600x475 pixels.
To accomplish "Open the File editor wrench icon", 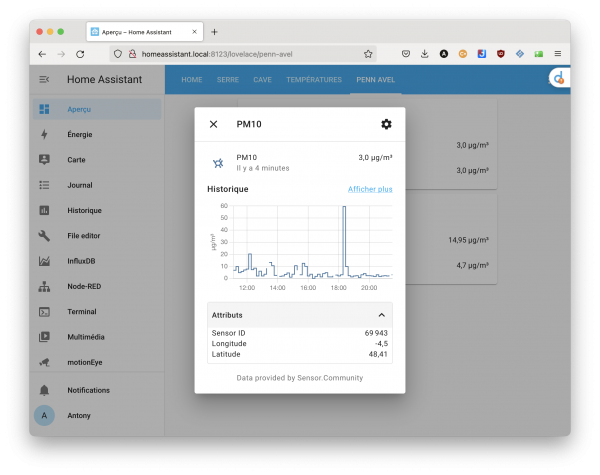I will tap(44, 236).
